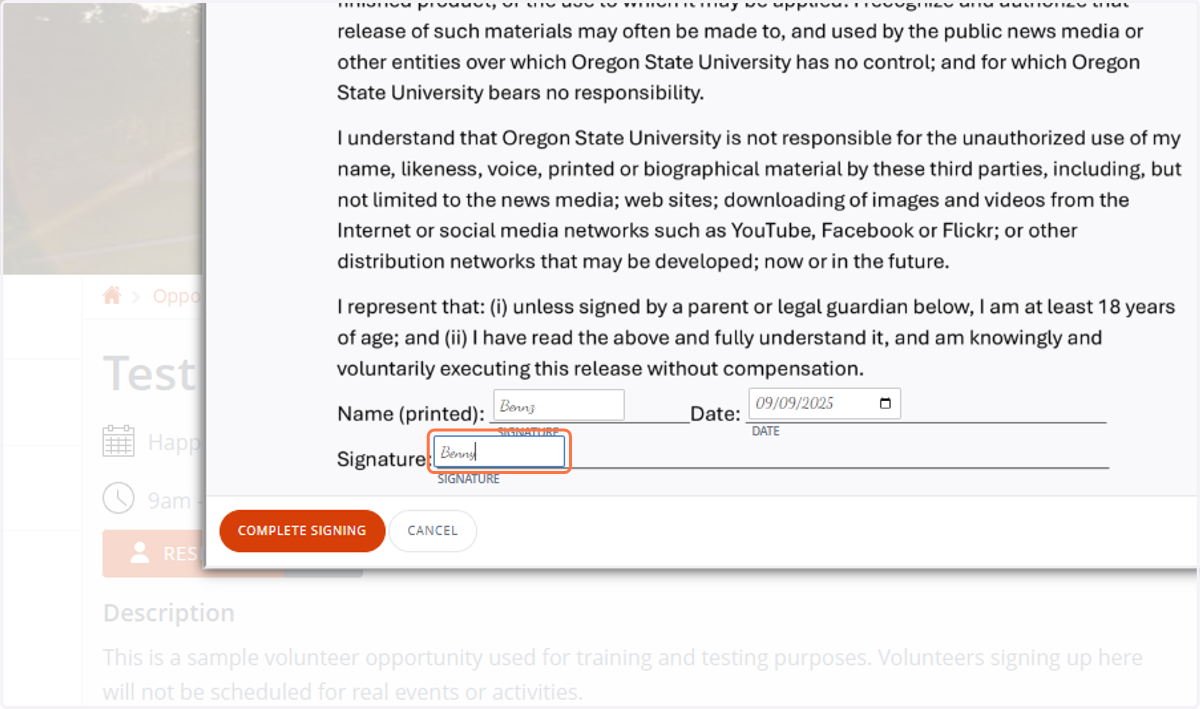
Task: Click the sample volunteer opportunity description text
Action: tap(622, 675)
